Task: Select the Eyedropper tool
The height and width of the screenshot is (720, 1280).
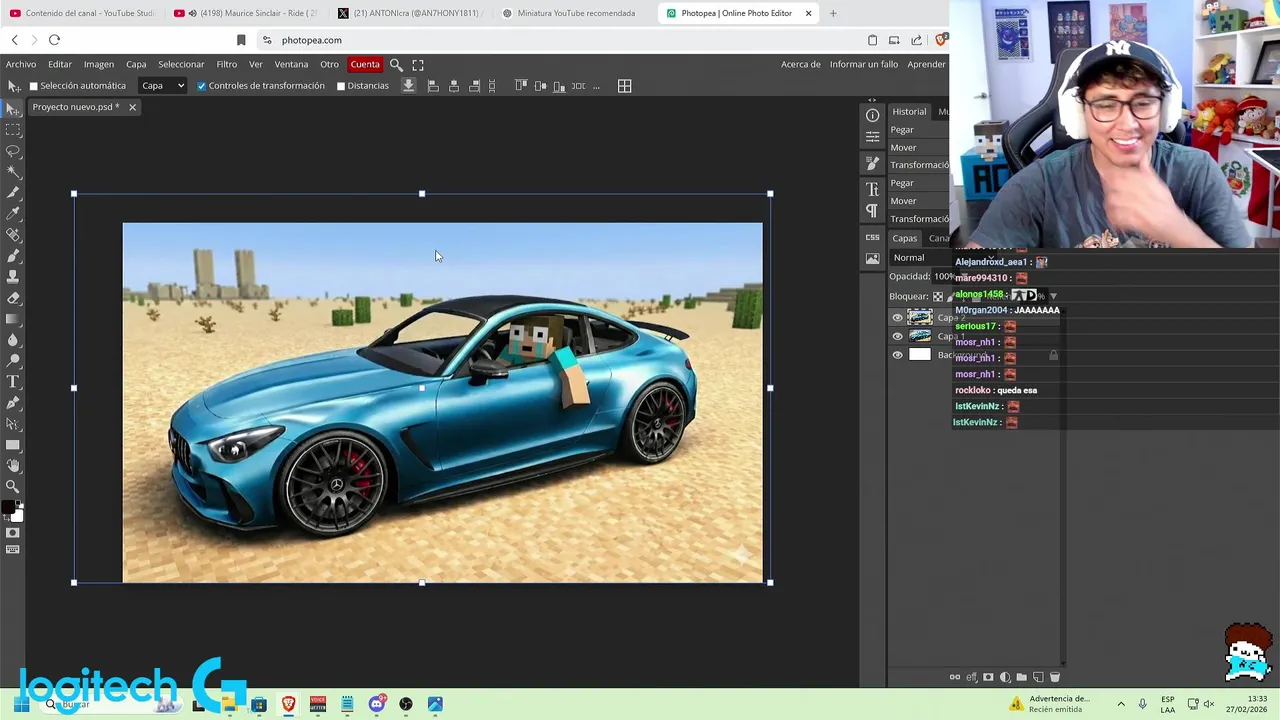Action: [x=13, y=213]
